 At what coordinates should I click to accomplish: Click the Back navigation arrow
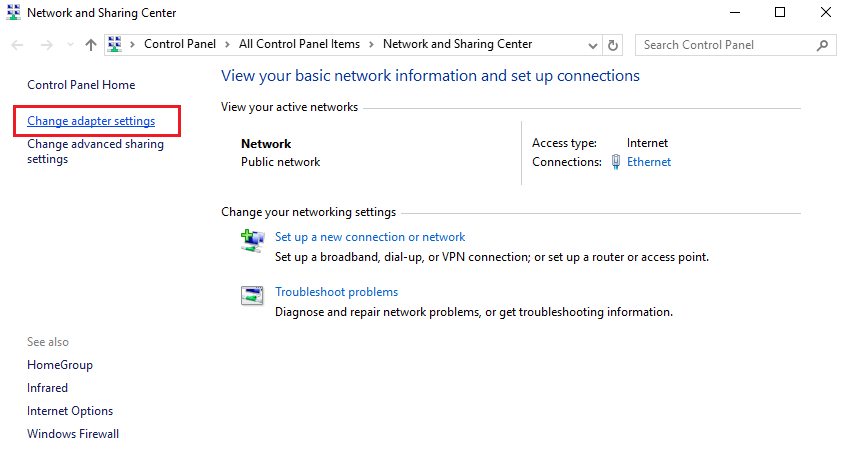(x=18, y=45)
